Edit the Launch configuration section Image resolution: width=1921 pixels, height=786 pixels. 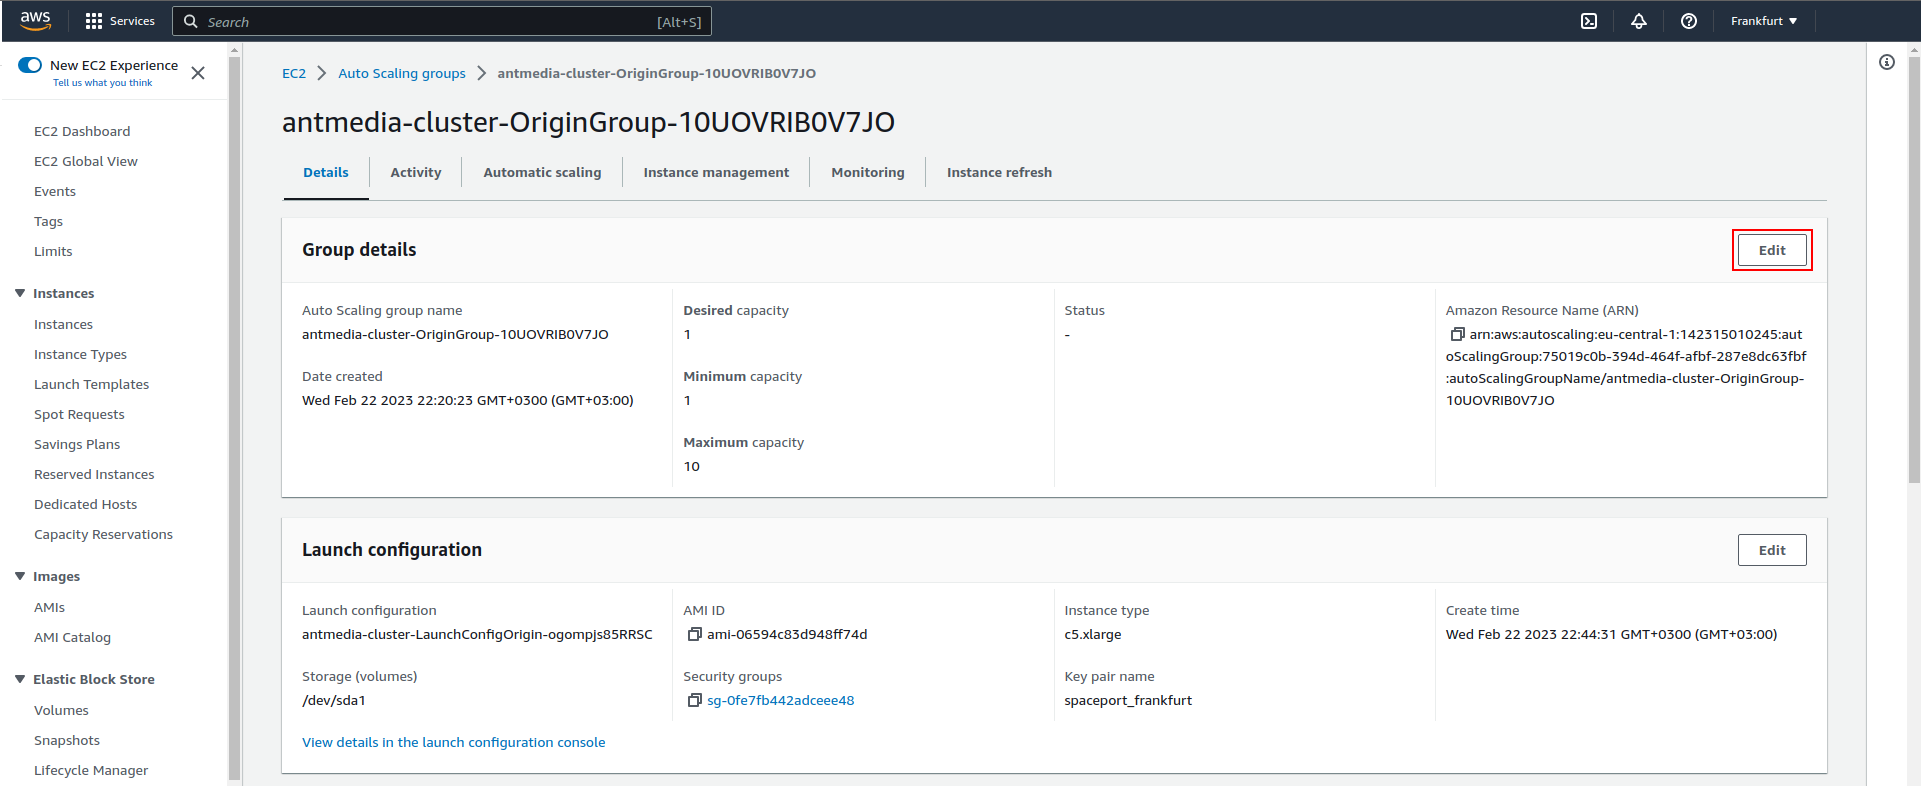click(1772, 550)
